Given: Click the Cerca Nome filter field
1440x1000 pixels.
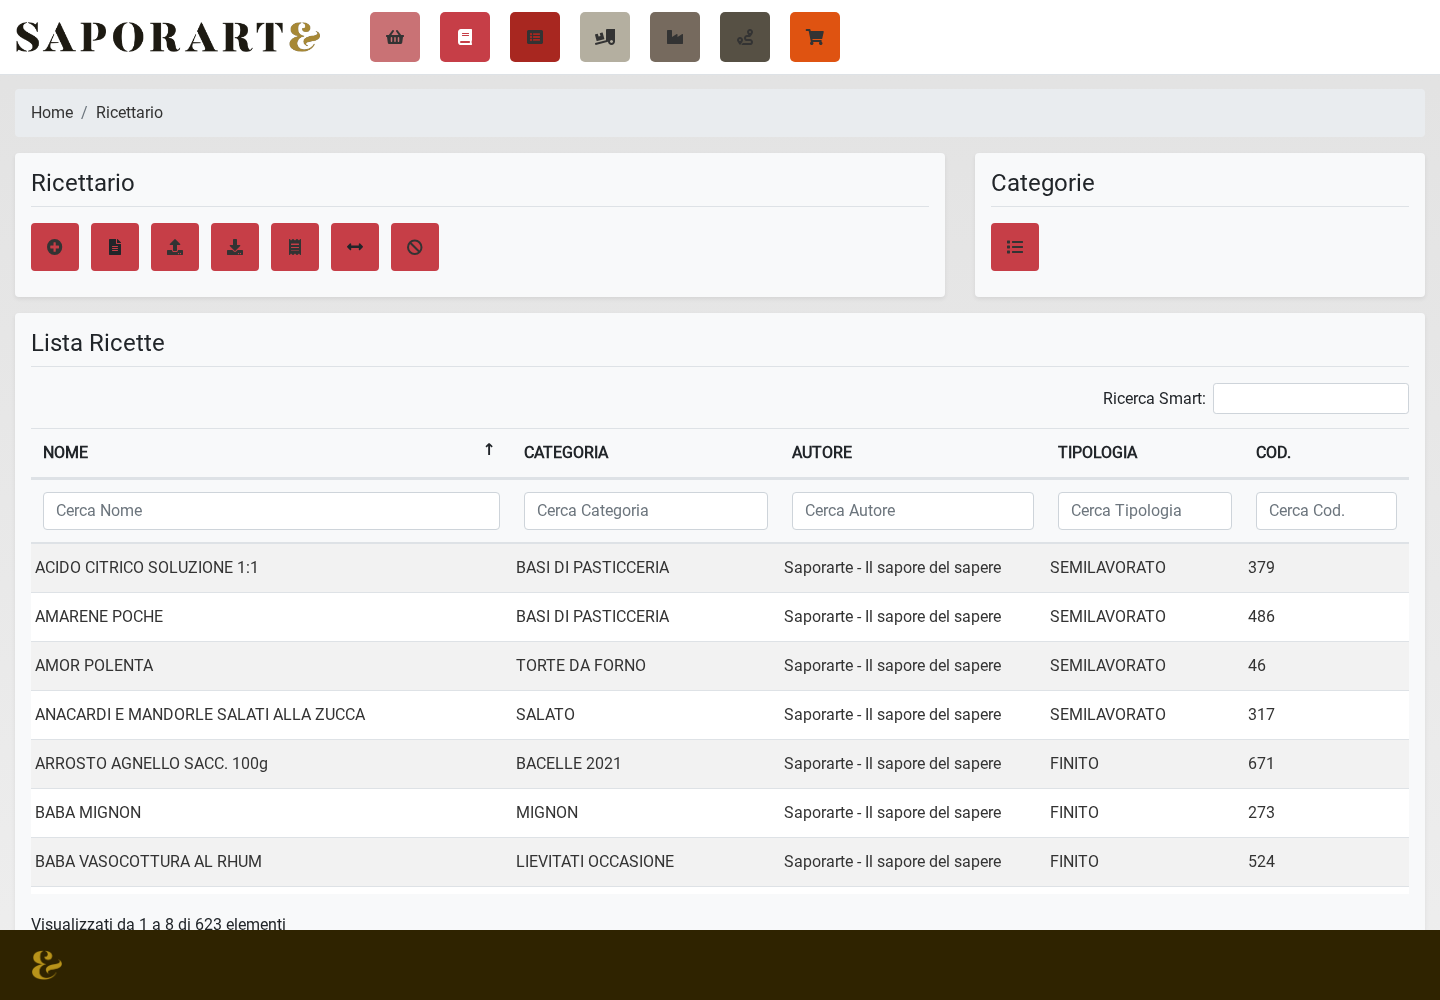Looking at the screenshot, I should (271, 511).
